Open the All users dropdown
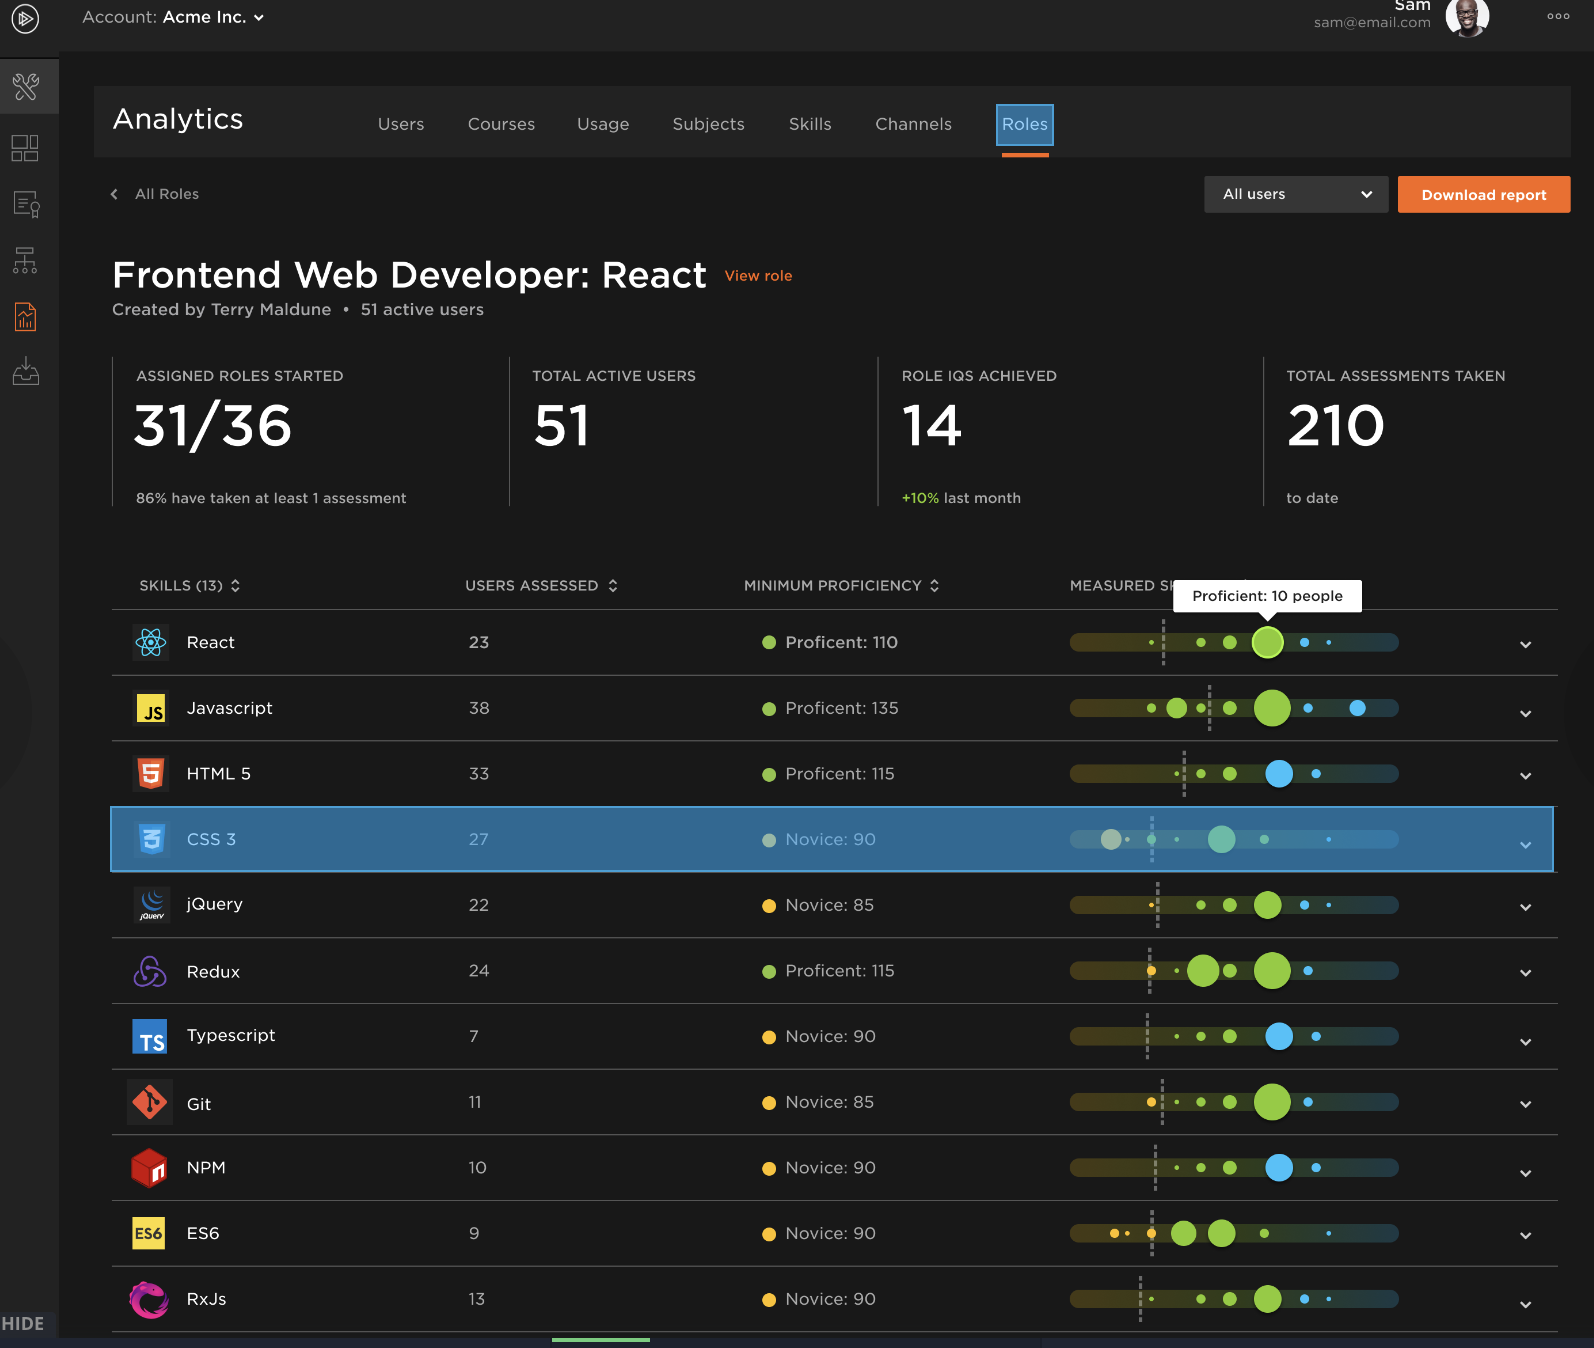The width and height of the screenshot is (1594, 1348). (1295, 195)
